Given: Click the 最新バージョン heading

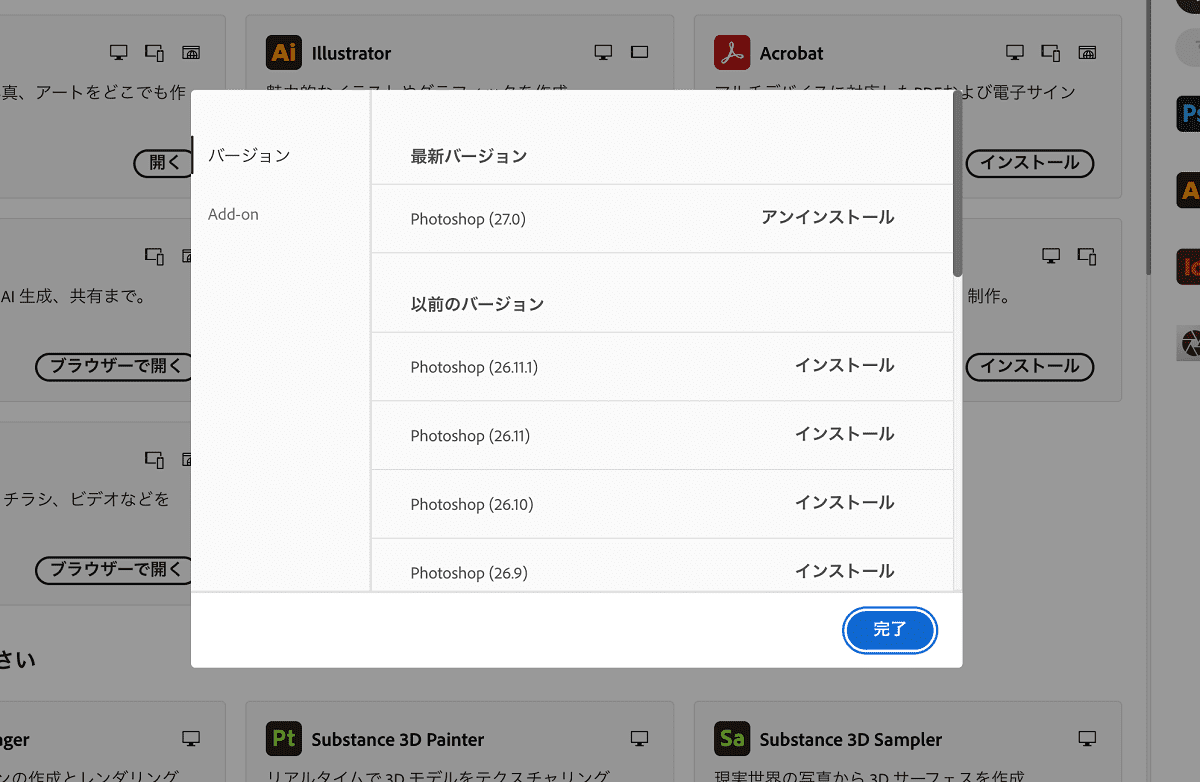Looking at the screenshot, I should point(469,156).
